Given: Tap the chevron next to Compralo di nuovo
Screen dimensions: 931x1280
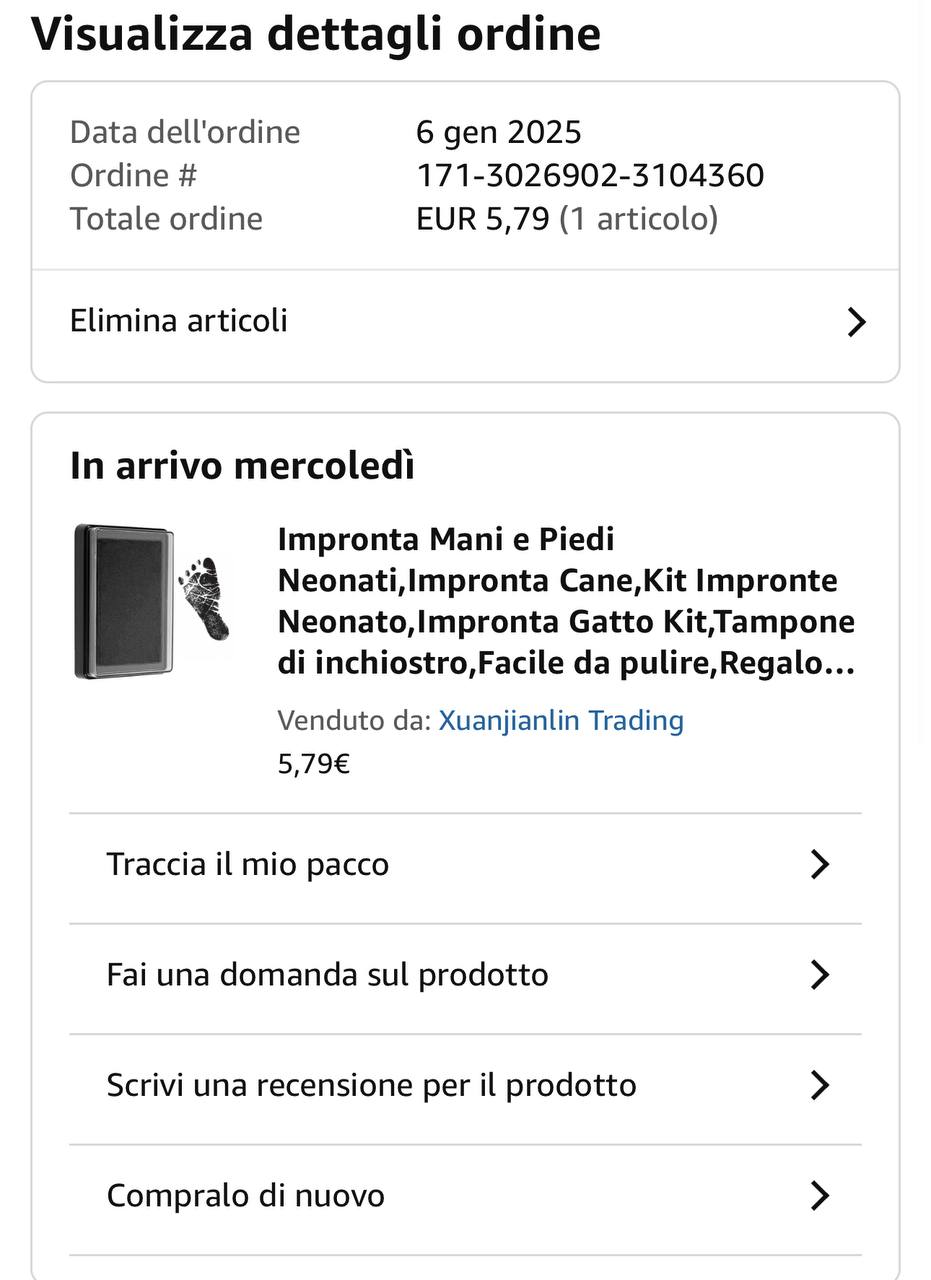Looking at the screenshot, I should (x=820, y=1195).
